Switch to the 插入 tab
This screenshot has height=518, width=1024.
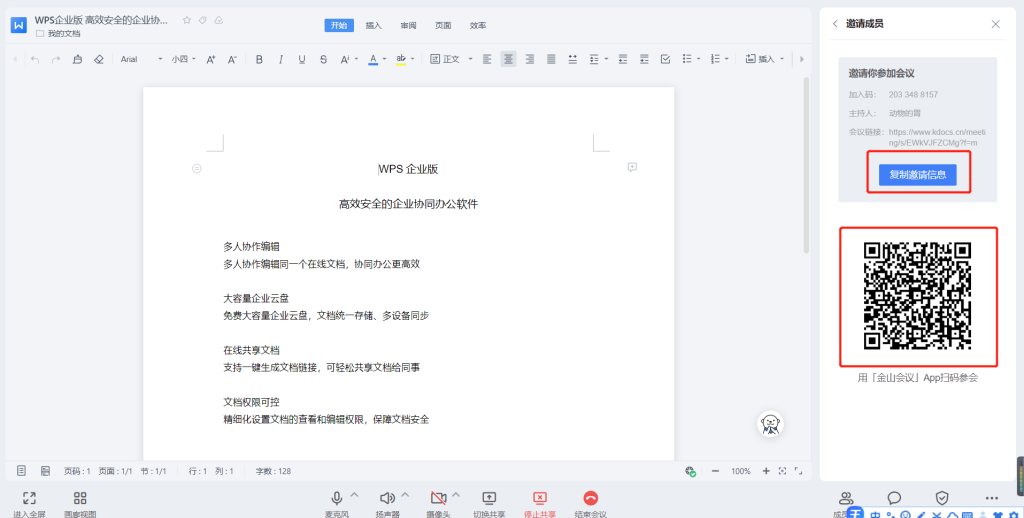[x=374, y=25]
